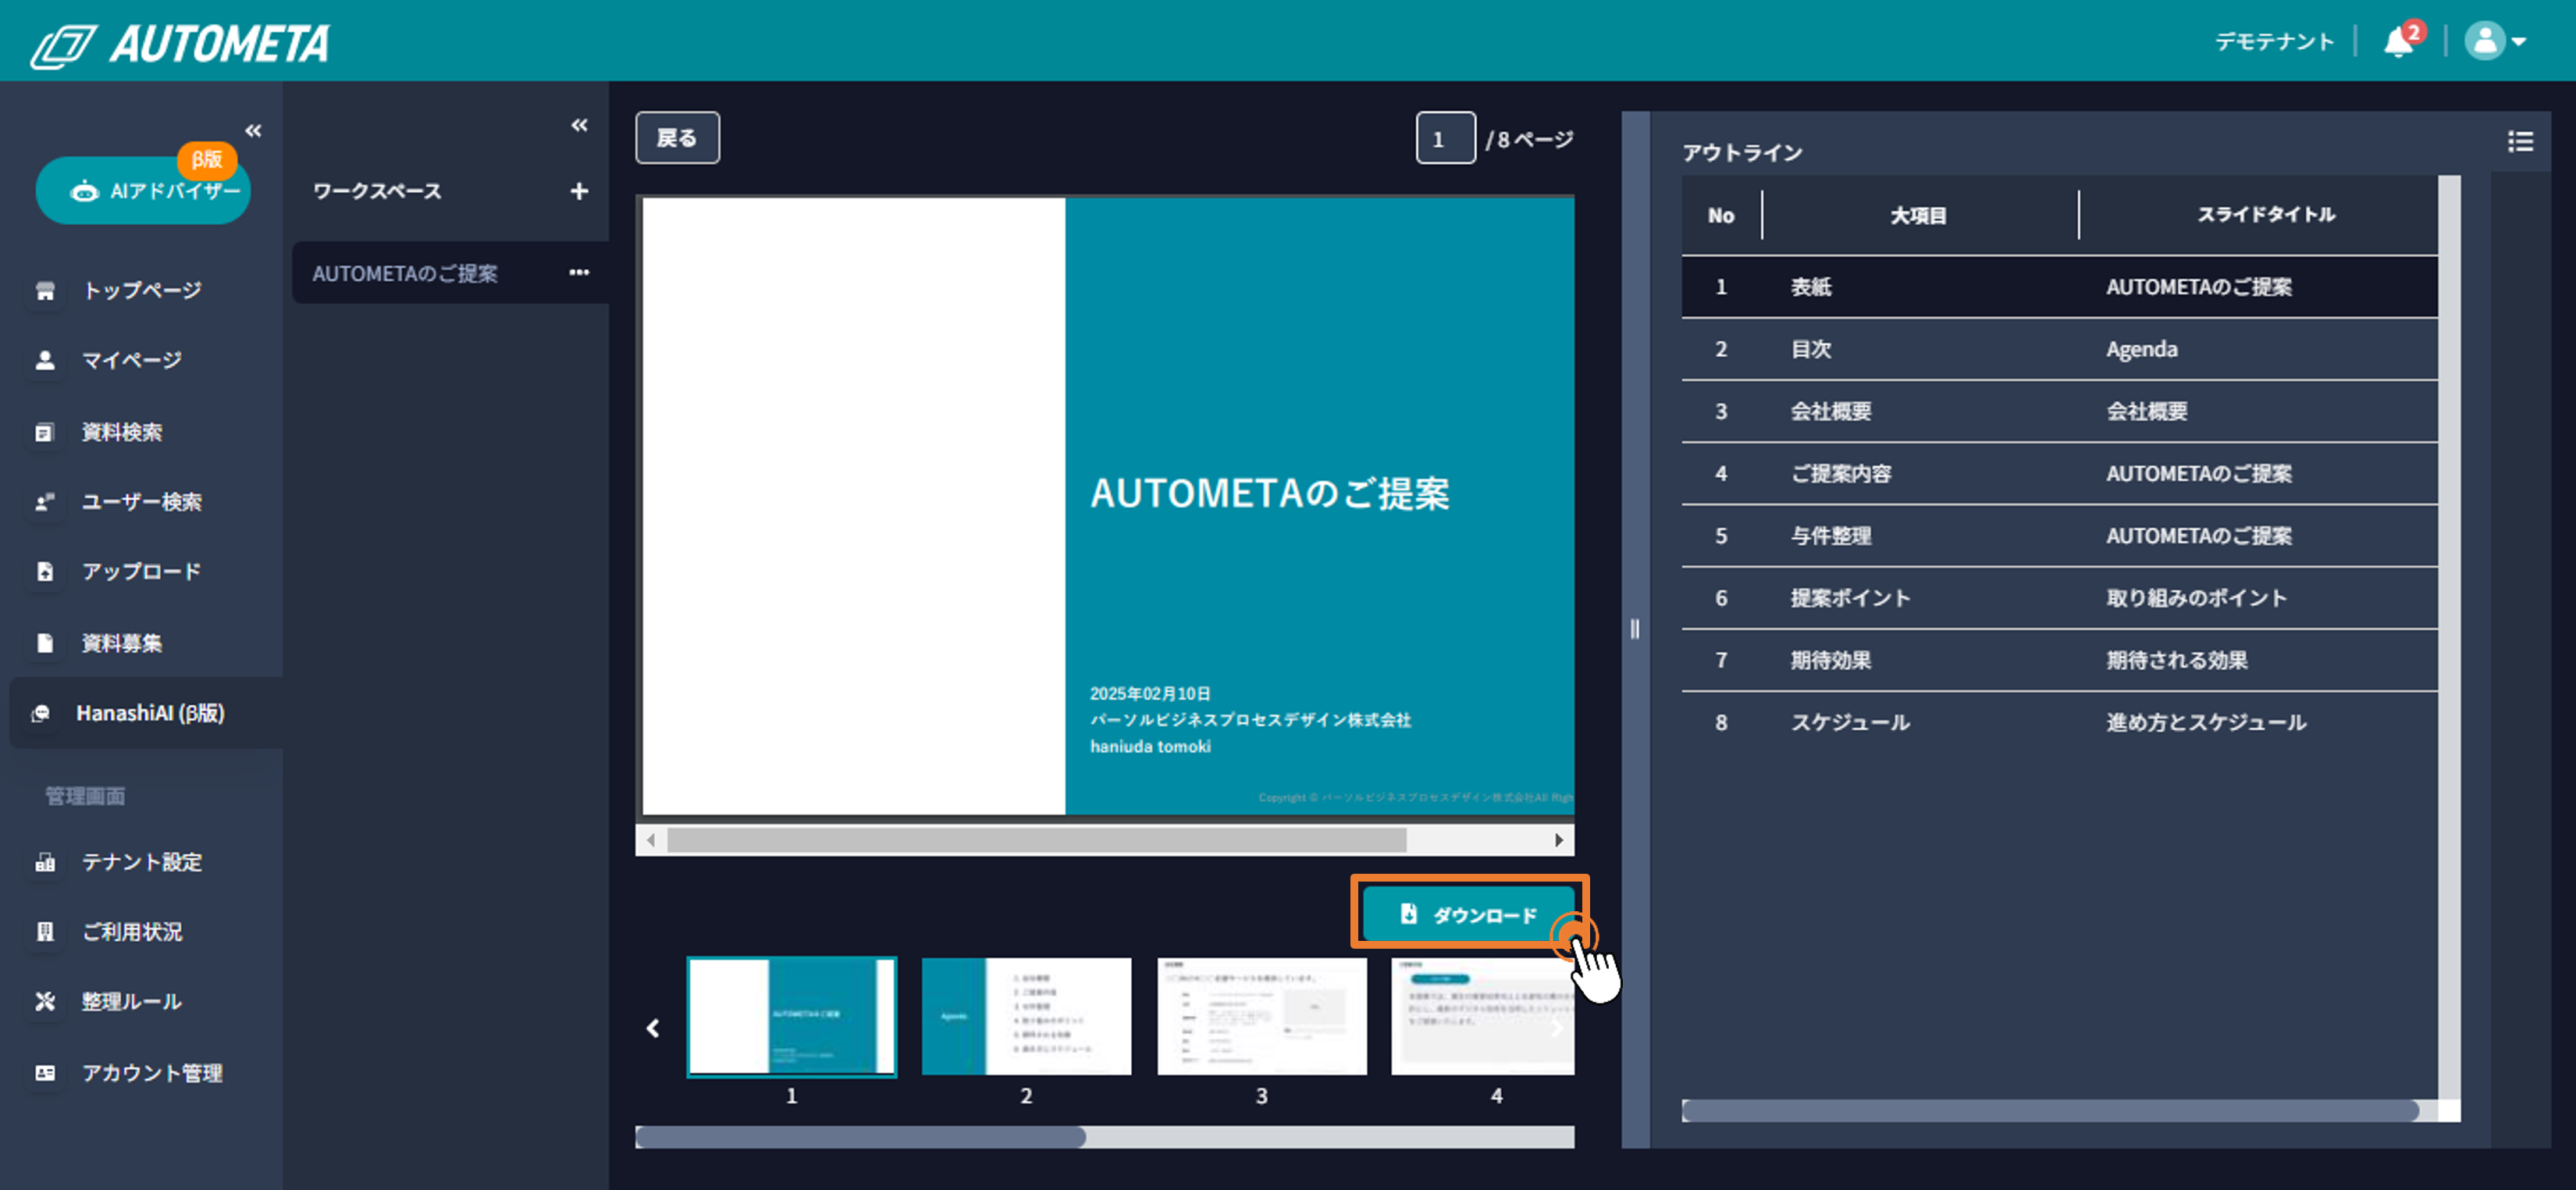The image size is (2576, 1190).
Task: Open マイページ from sidebar
Action: pyautogui.click(x=133, y=360)
